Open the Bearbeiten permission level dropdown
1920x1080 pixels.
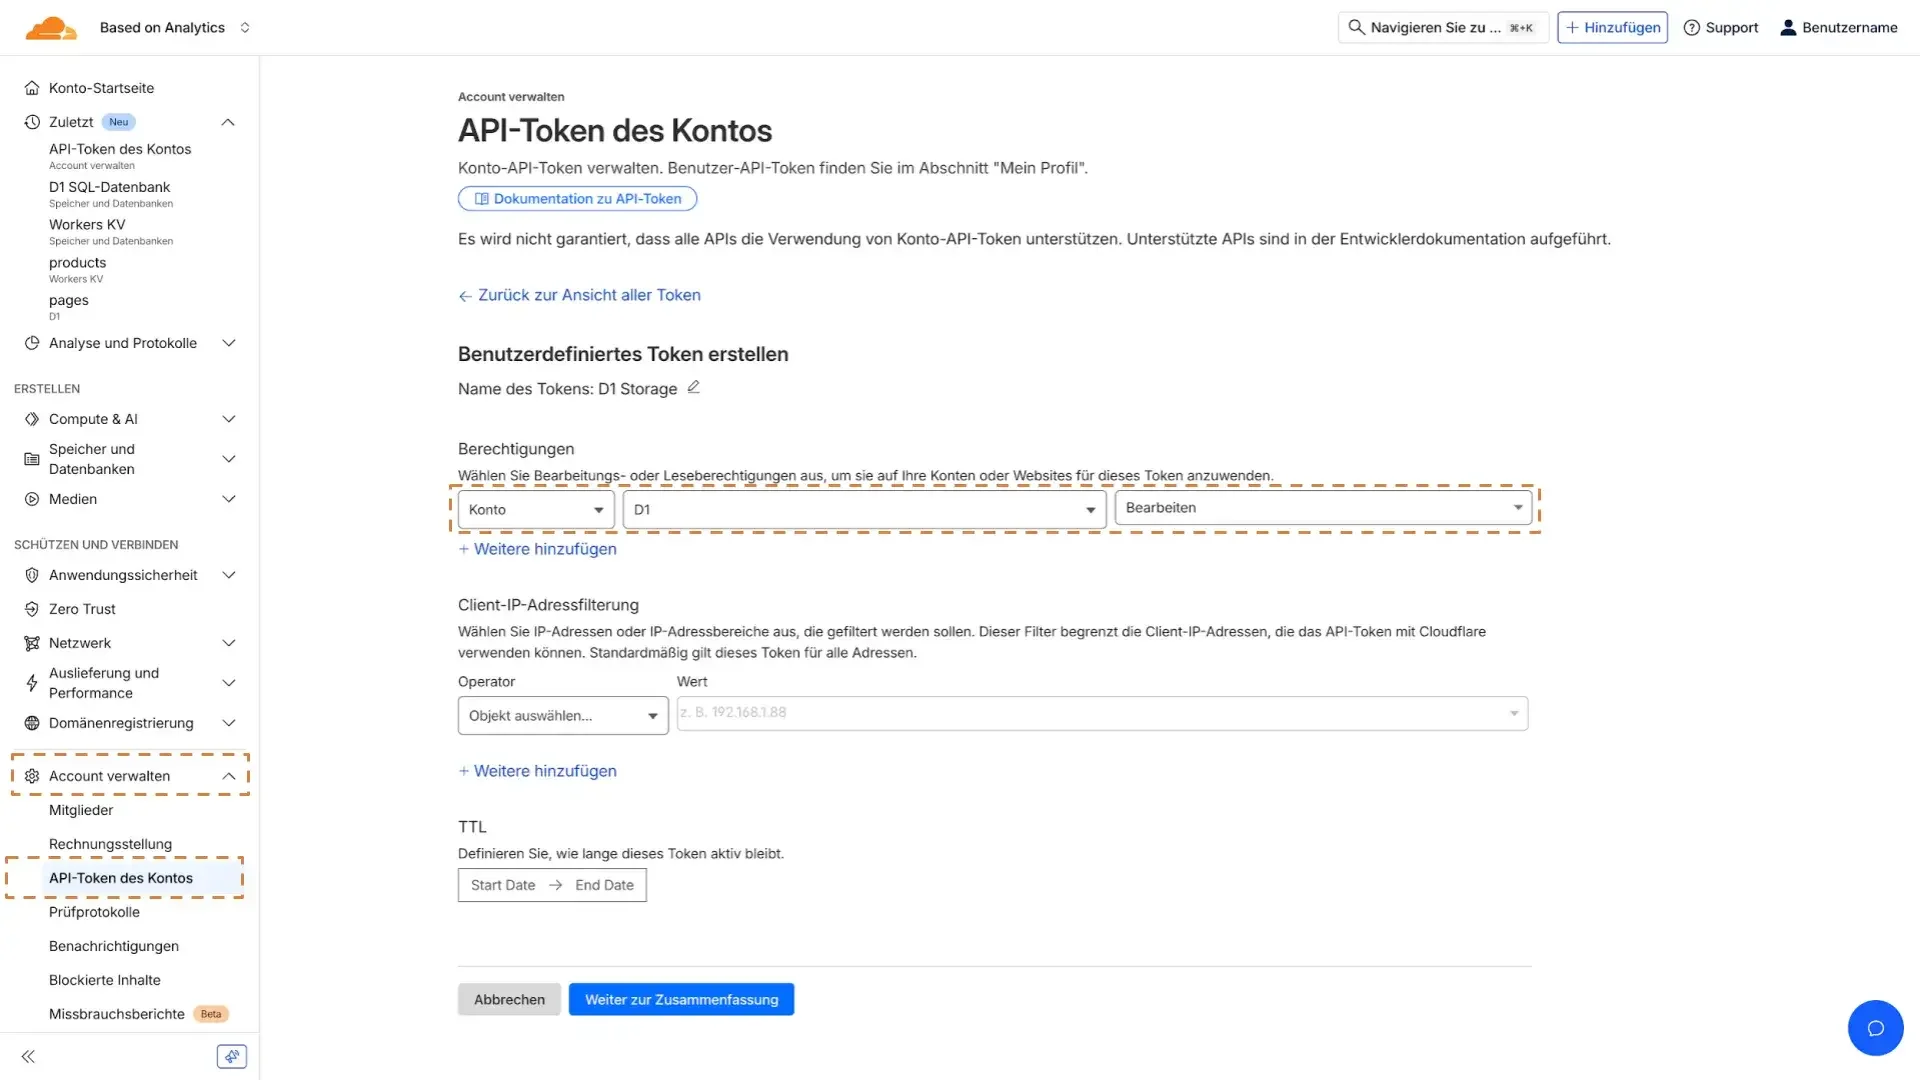pyautogui.click(x=1322, y=508)
